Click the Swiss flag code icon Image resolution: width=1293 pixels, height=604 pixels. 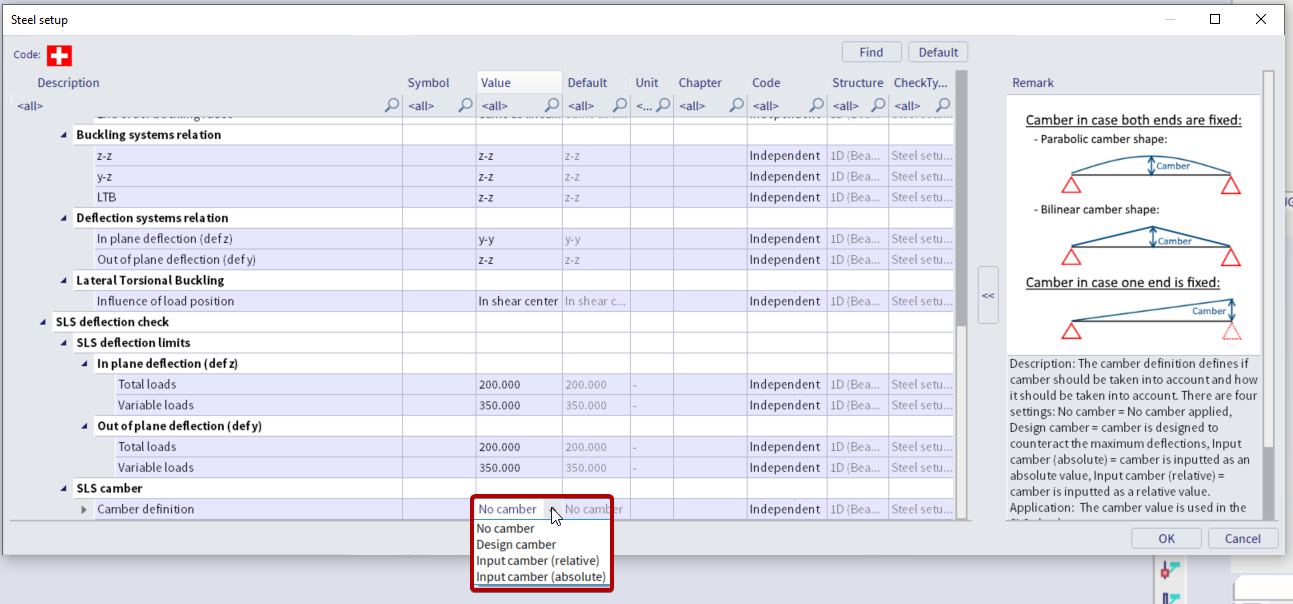pos(59,55)
